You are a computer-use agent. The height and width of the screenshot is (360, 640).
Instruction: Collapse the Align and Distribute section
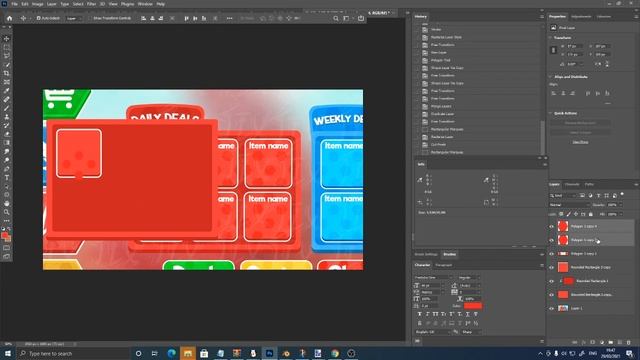coord(550,77)
